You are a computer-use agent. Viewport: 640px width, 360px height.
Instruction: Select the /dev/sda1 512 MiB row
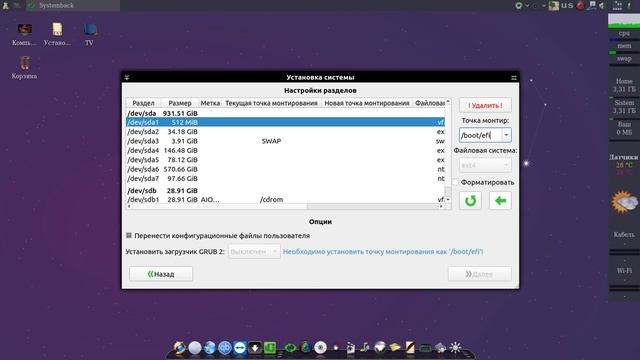(285, 122)
